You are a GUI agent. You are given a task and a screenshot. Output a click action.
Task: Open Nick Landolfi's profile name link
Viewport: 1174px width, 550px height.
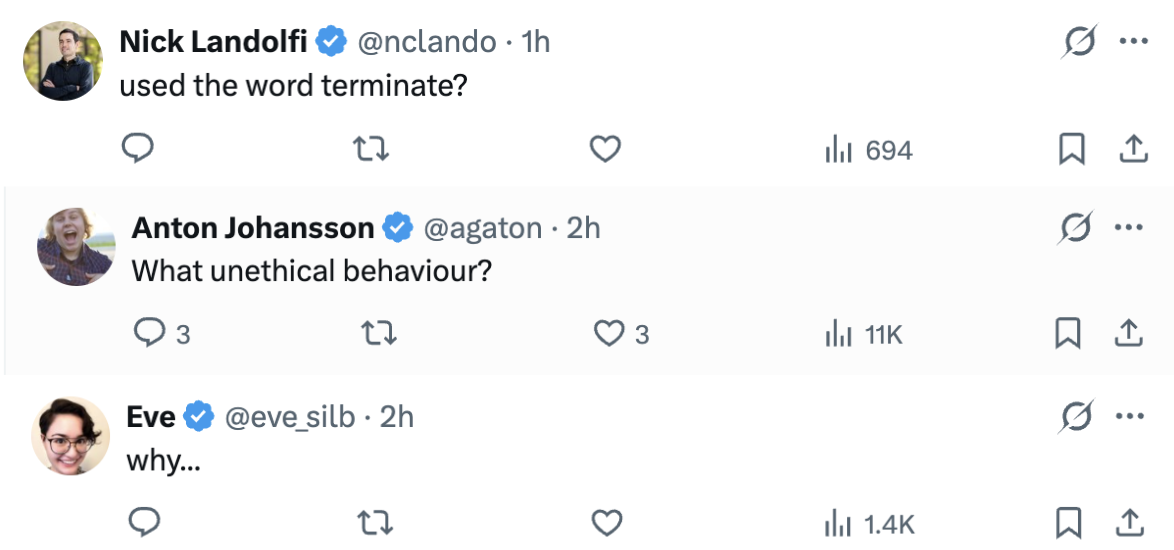coord(213,41)
